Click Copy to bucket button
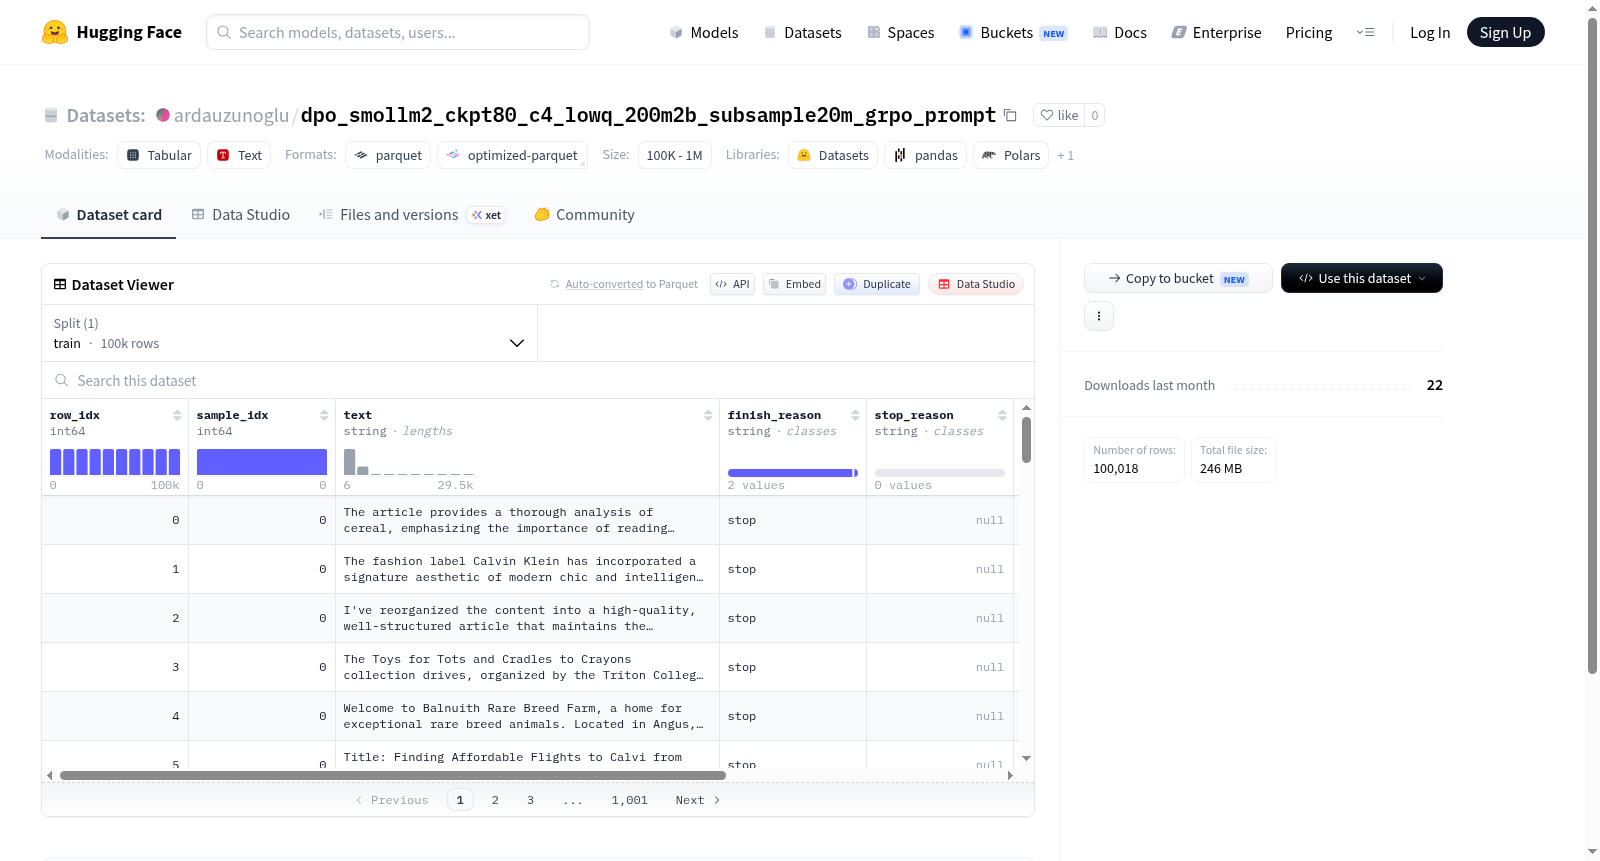The image size is (1600, 861). pyautogui.click(x=1178, y=278)
